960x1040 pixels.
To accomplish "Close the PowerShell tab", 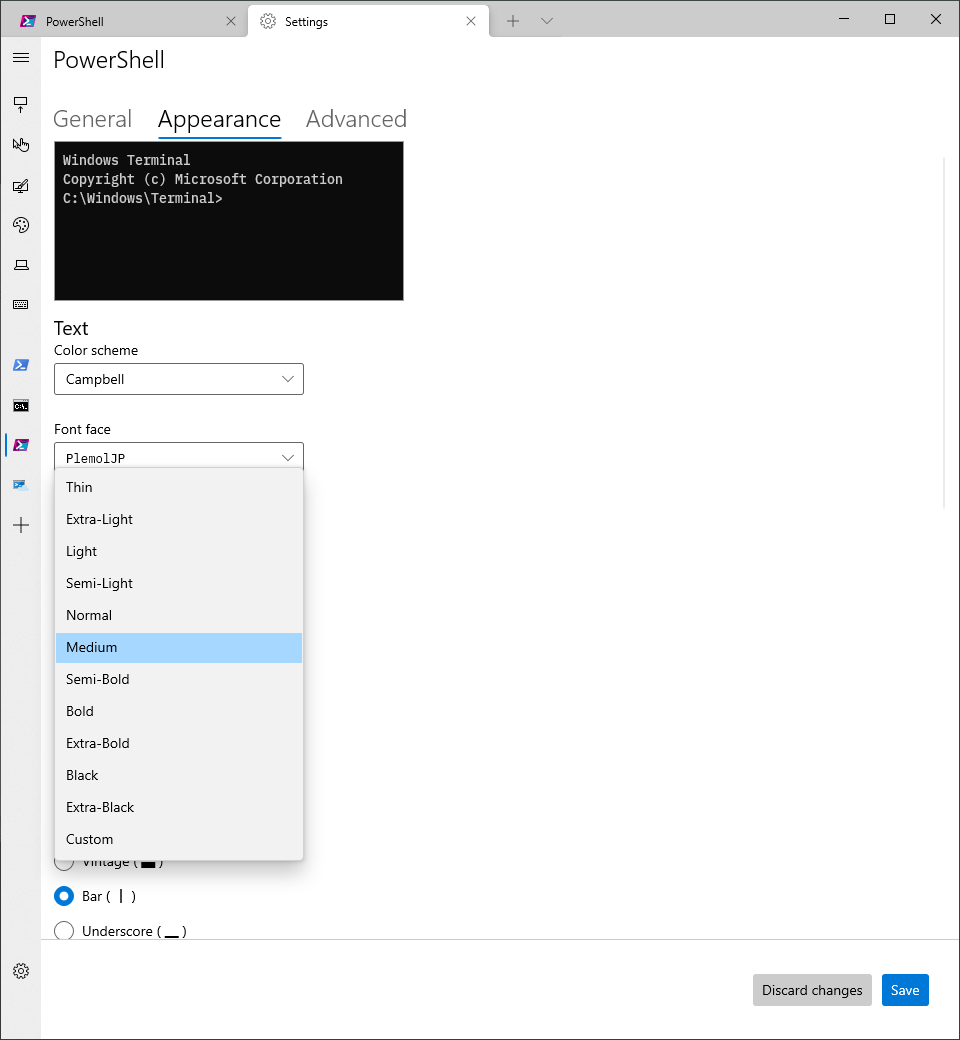I will click(x=231, y=21).
